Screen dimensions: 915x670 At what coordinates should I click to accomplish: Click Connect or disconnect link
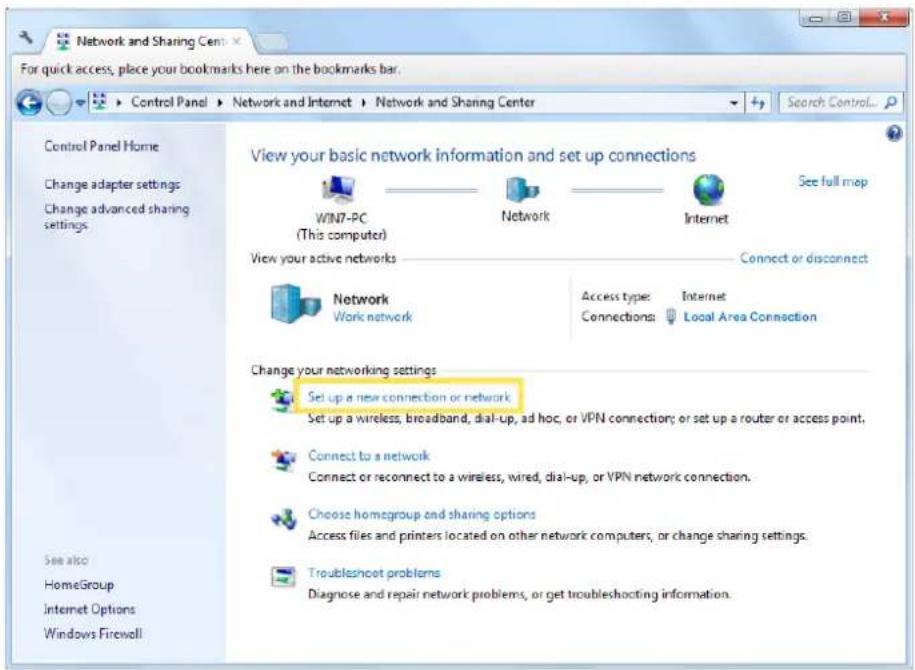tap(804, 258)
